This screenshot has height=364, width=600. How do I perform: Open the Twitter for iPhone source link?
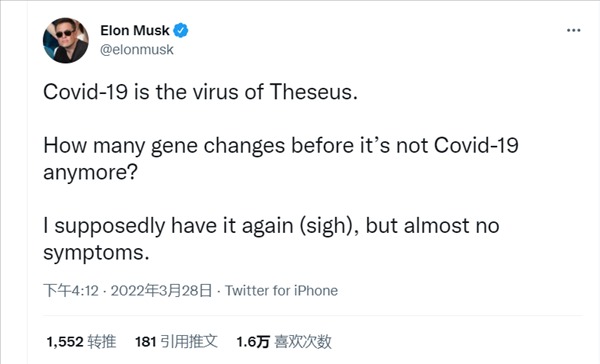point(281,291)
